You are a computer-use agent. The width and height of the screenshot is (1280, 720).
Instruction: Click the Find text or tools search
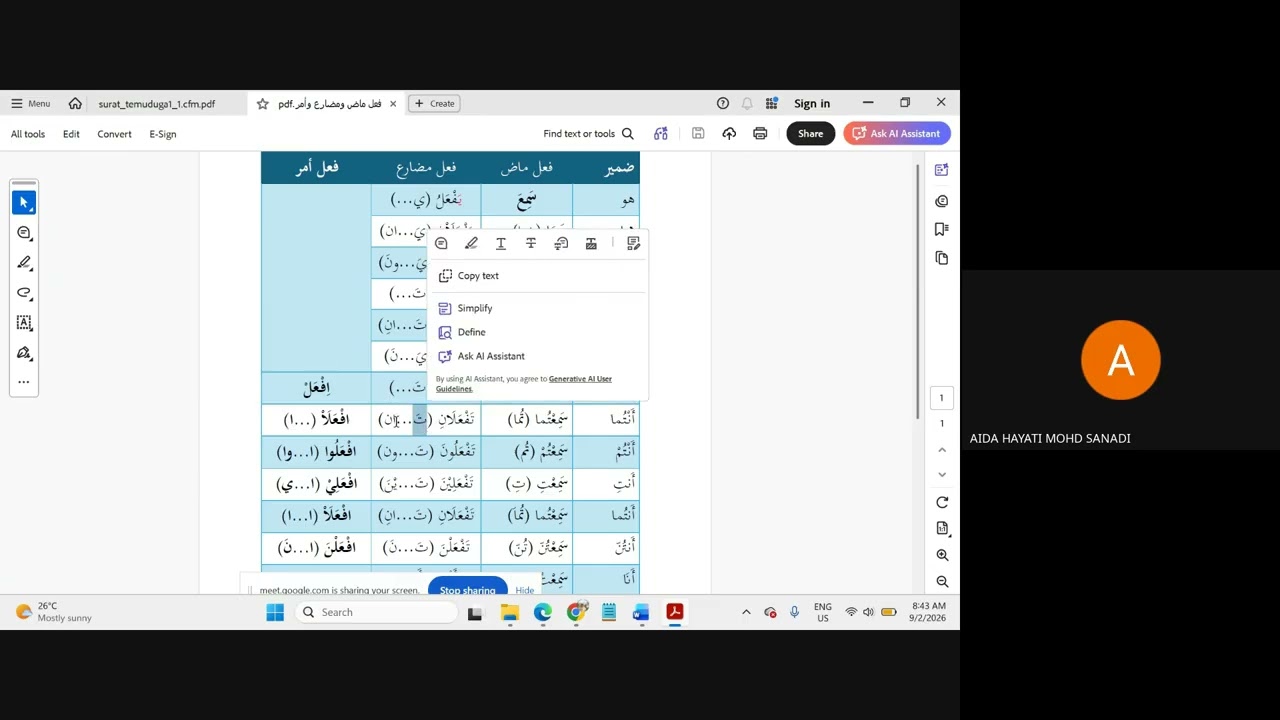click(x=588, y=133)
